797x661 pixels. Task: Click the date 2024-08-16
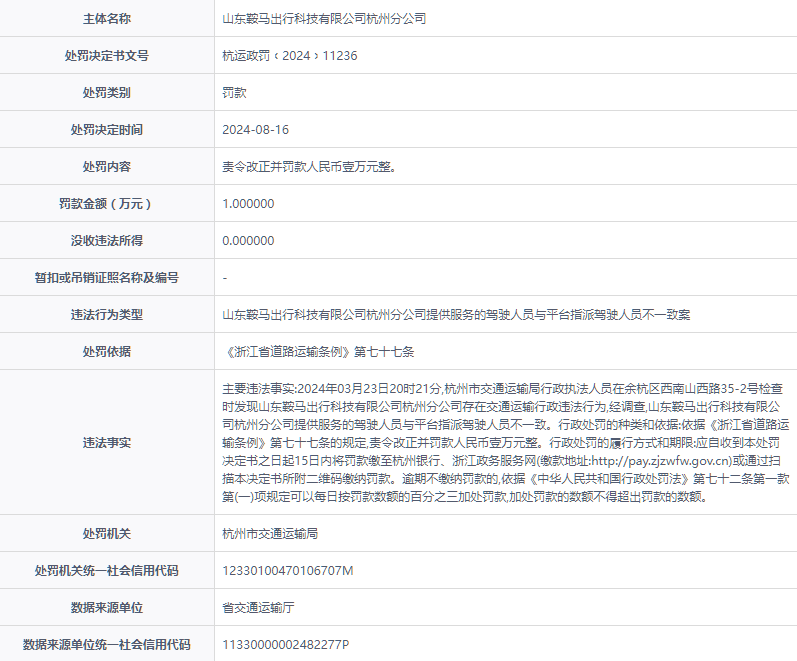pos(256,130)
